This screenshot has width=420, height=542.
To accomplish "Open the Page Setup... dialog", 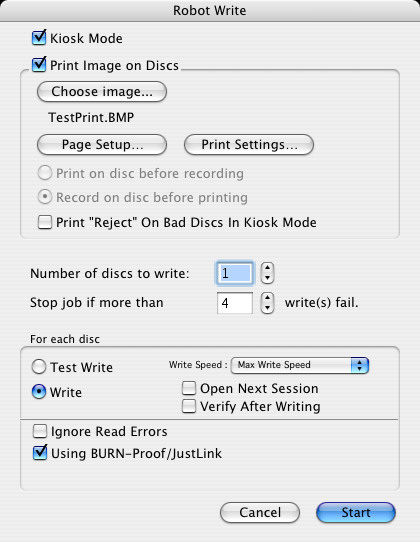I will pyautogui.click(x=102, y=144).
